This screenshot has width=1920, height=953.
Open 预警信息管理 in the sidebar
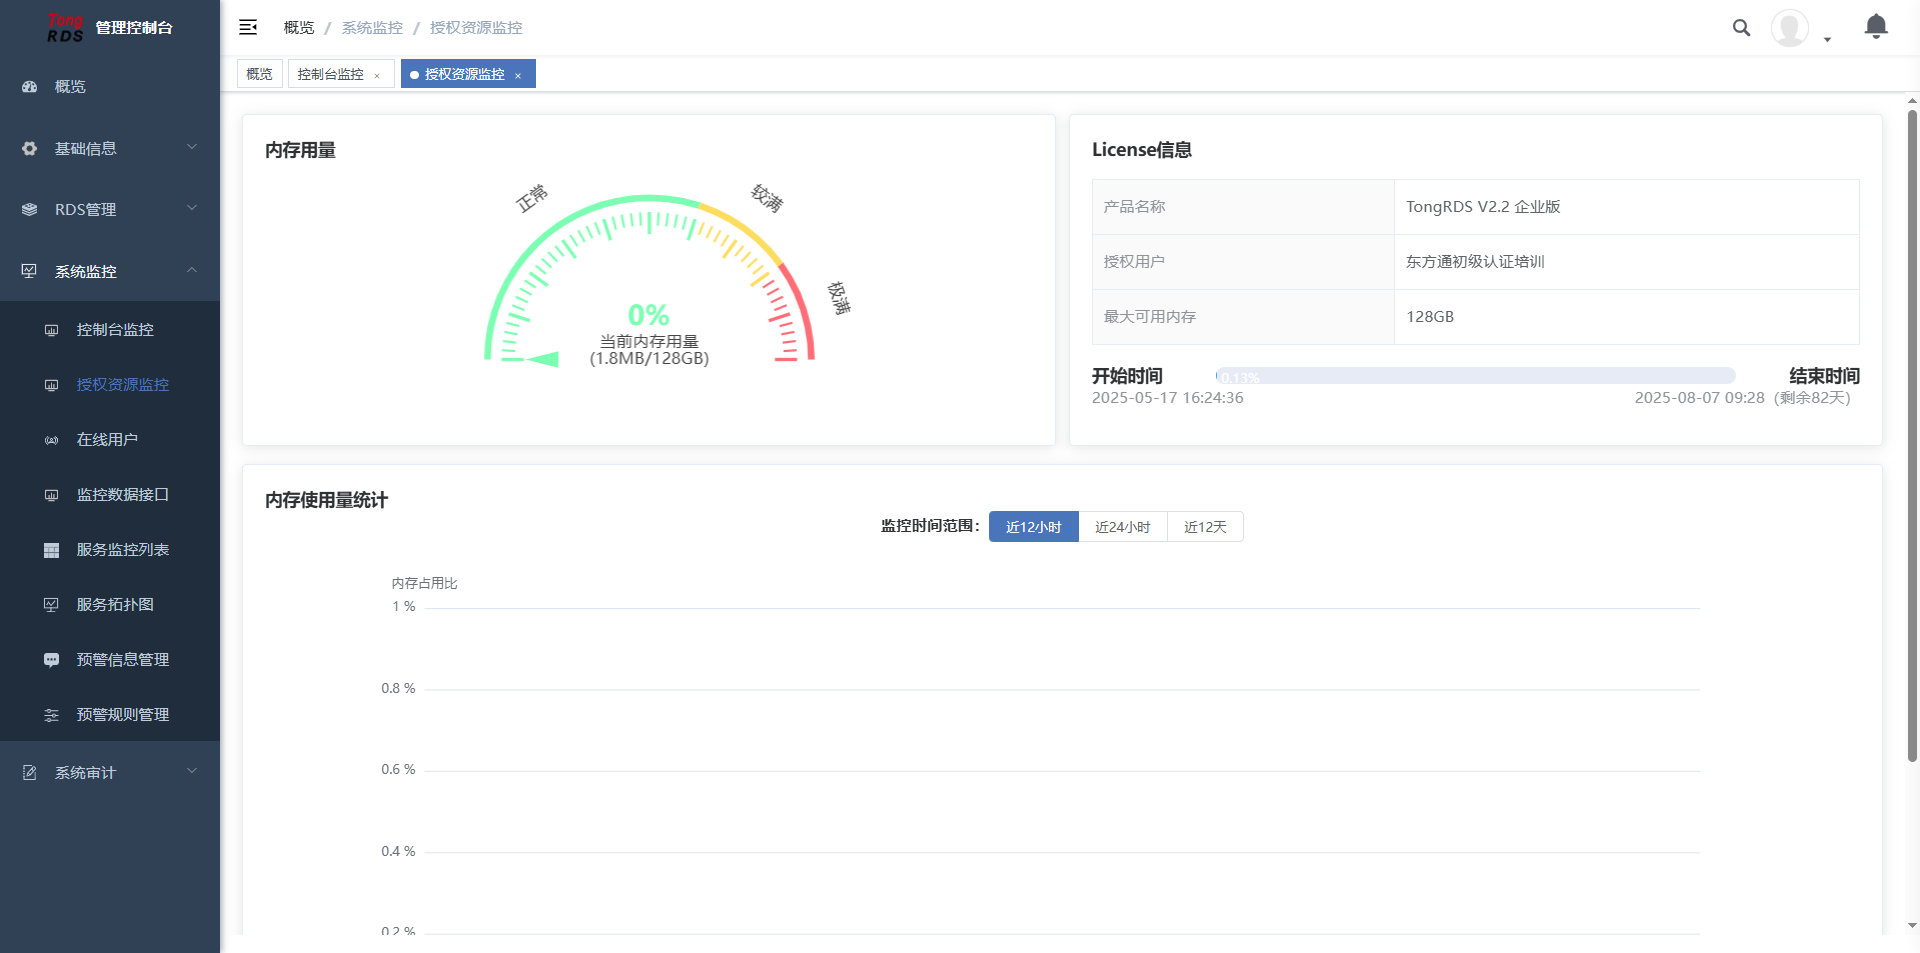[x=110, y=660]
